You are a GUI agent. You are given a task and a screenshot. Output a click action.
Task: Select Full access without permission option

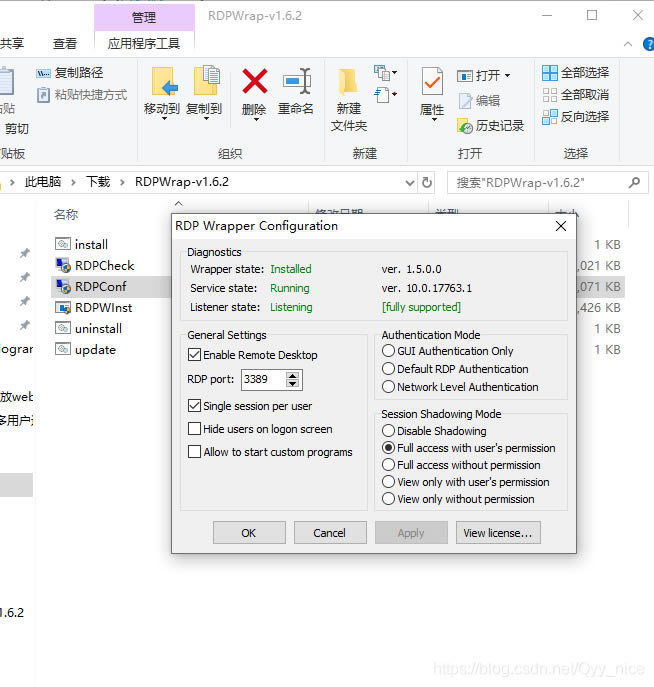[388, 464]
